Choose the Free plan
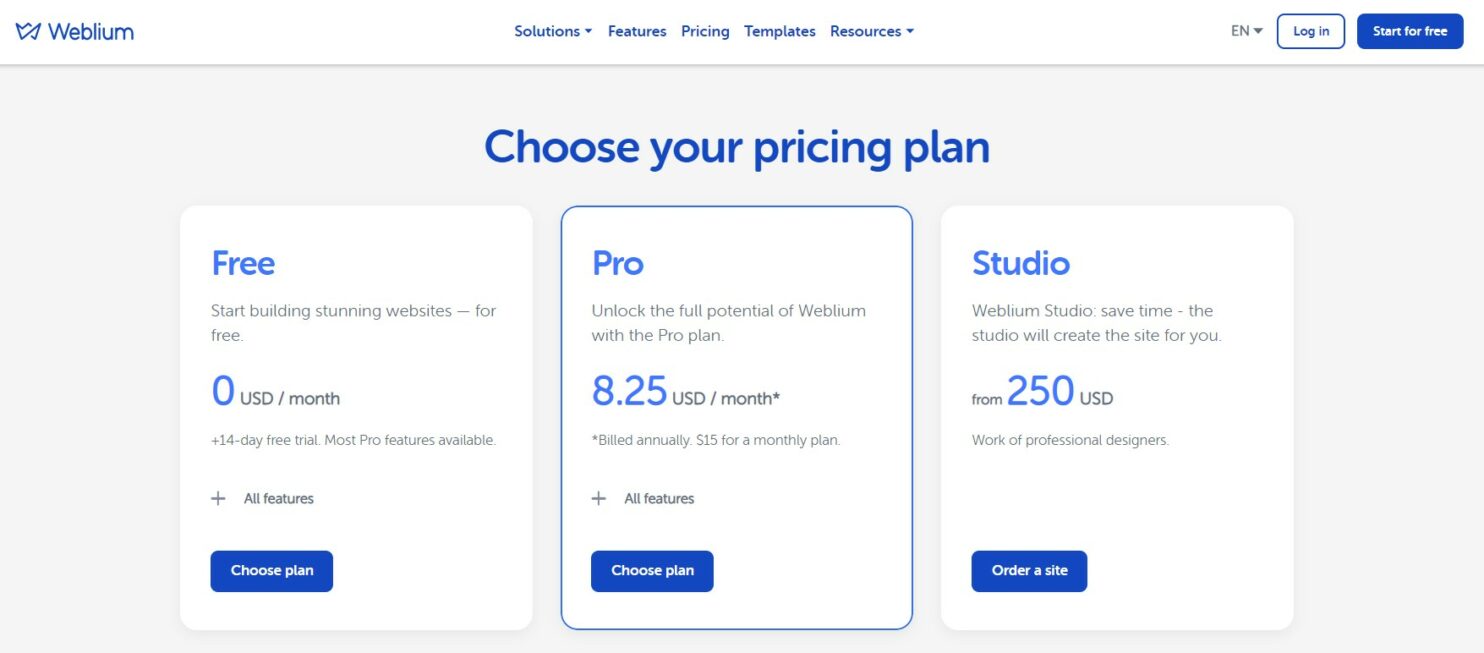Screen dimensions: 1484x653 (272, 570)
